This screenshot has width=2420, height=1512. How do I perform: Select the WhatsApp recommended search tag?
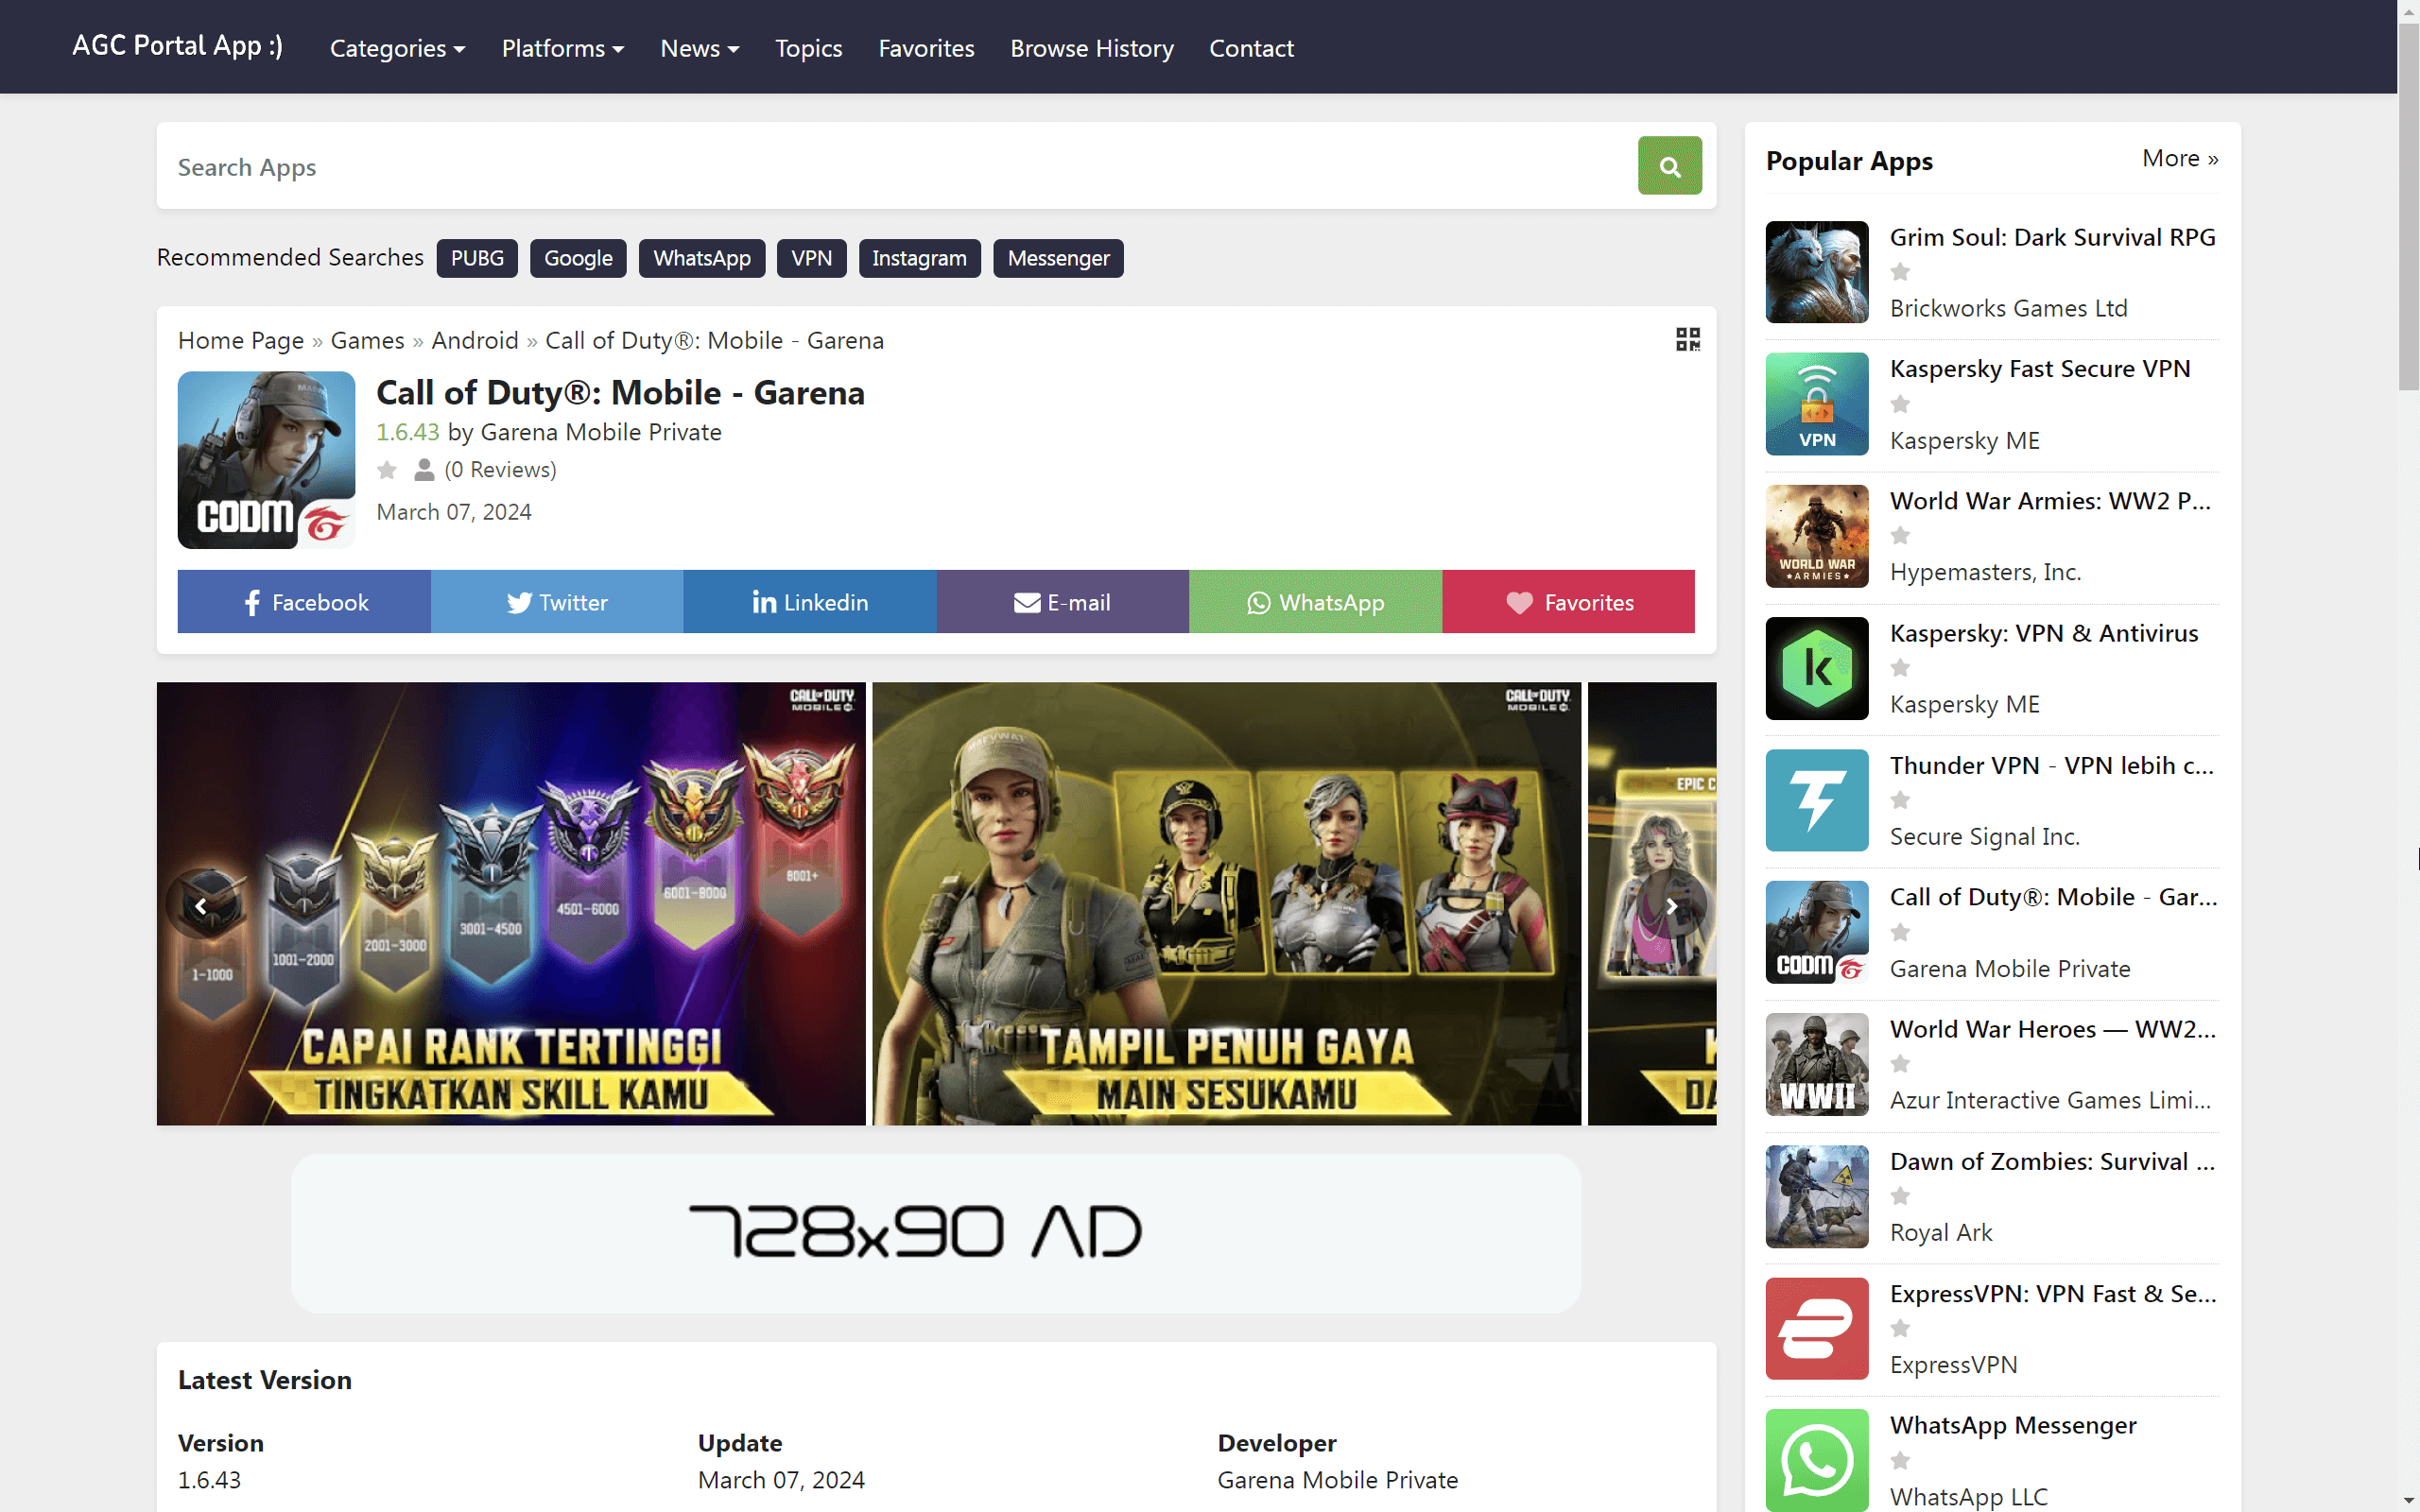(x=702, y=258)
